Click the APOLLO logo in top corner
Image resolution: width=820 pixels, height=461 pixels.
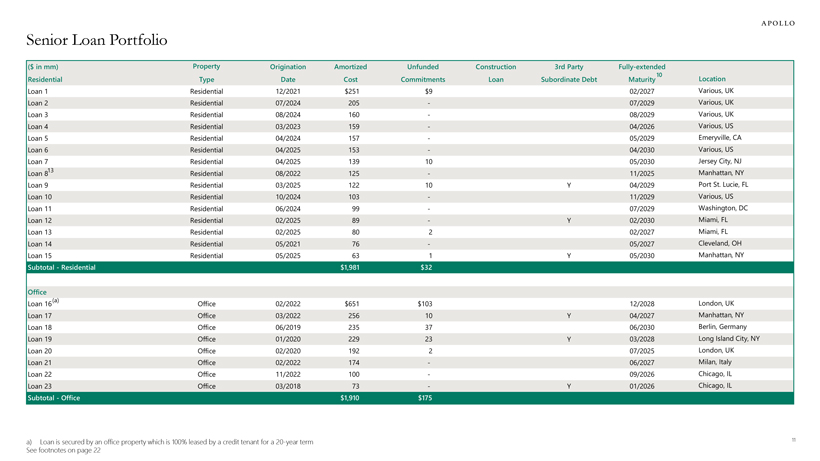(778, 23)
